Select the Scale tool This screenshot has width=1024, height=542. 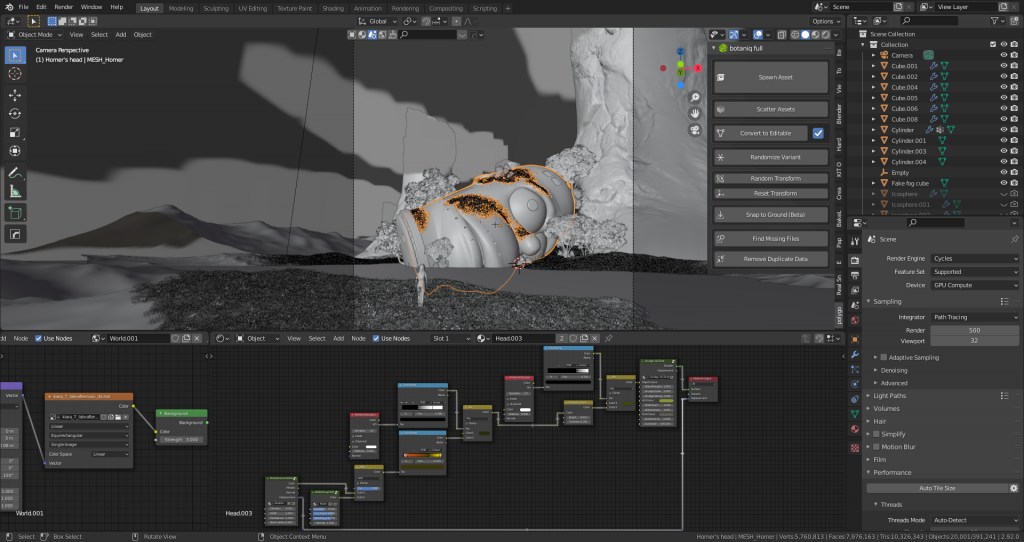pyautogui.click(x=15, y=133)
